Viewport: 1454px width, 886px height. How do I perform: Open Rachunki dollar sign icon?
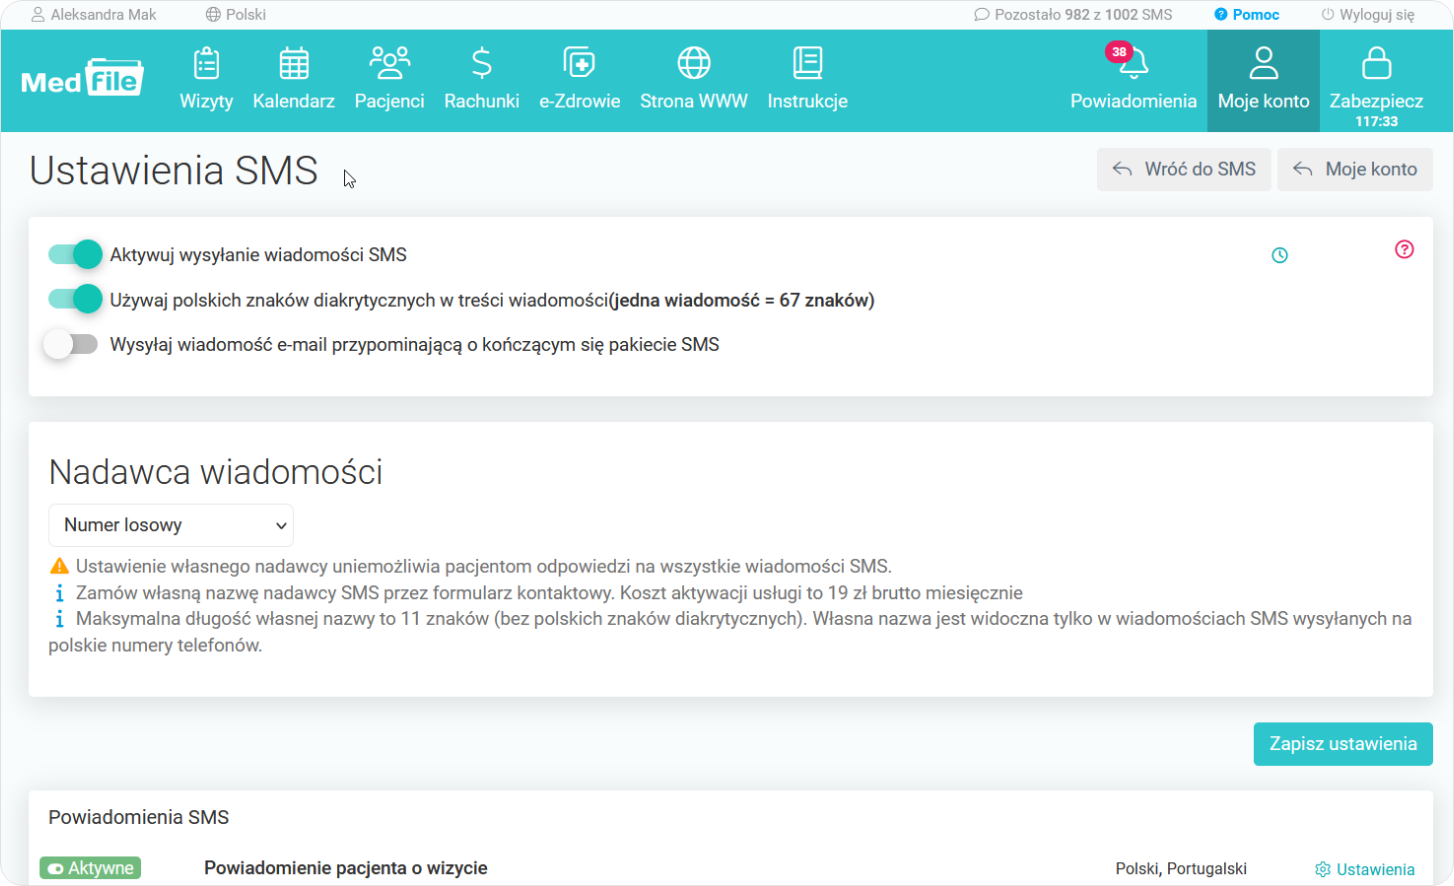tap(481, 64)
